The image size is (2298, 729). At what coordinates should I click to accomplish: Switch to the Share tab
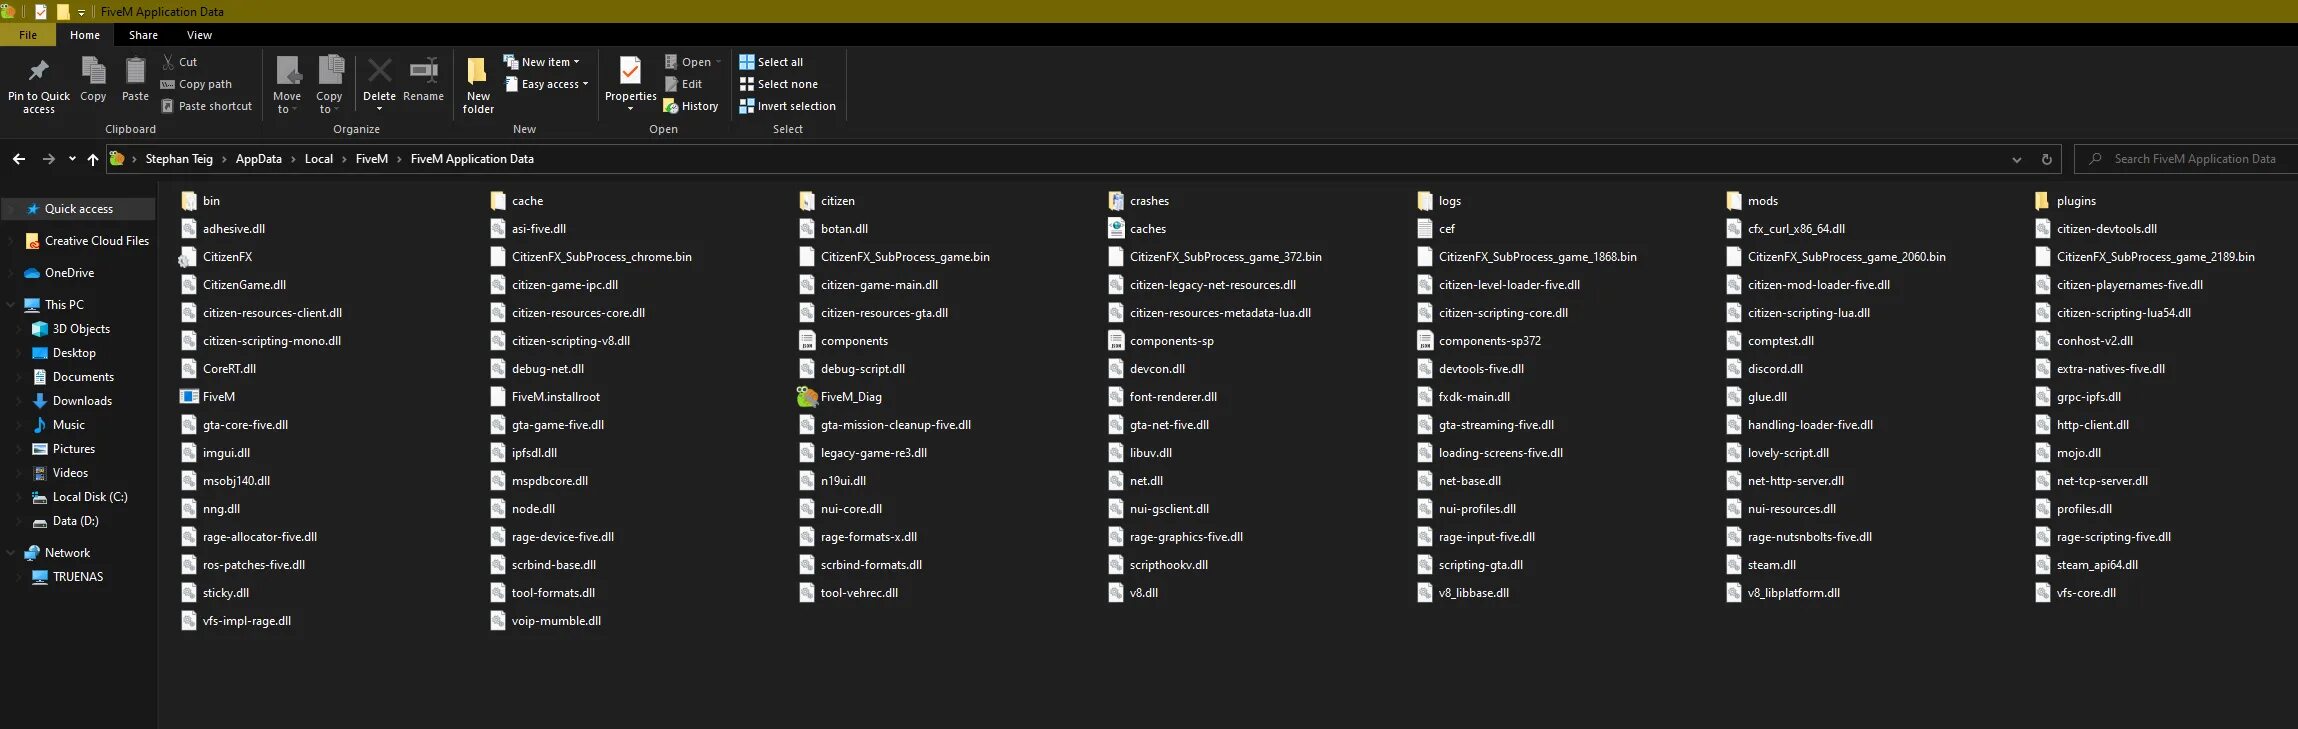(x=143, y=35)
